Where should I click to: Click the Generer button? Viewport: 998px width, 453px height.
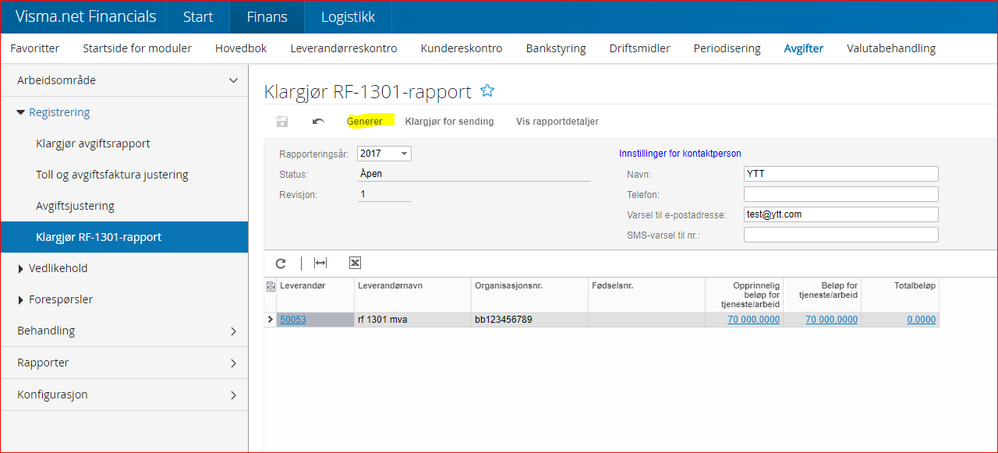pyautogui.click(x=365, y=121)
